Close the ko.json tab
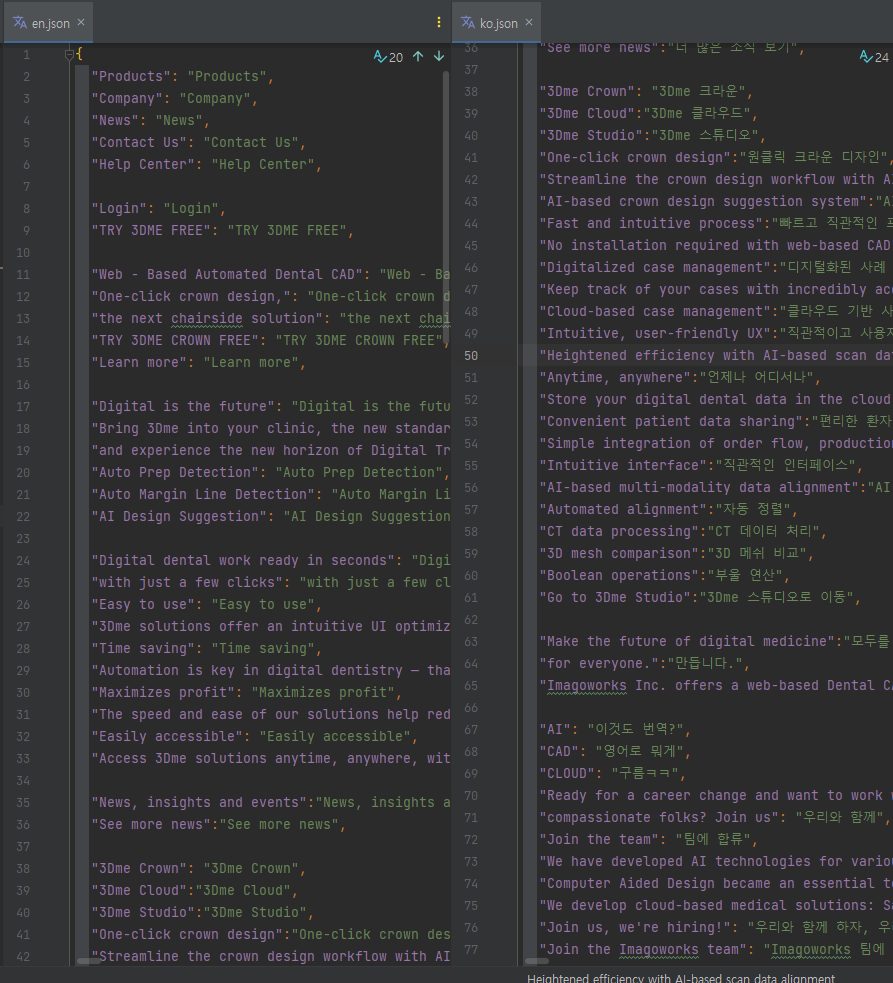This screenshot has width=893, height=983. pyautogui.click(x=529, y=23)
